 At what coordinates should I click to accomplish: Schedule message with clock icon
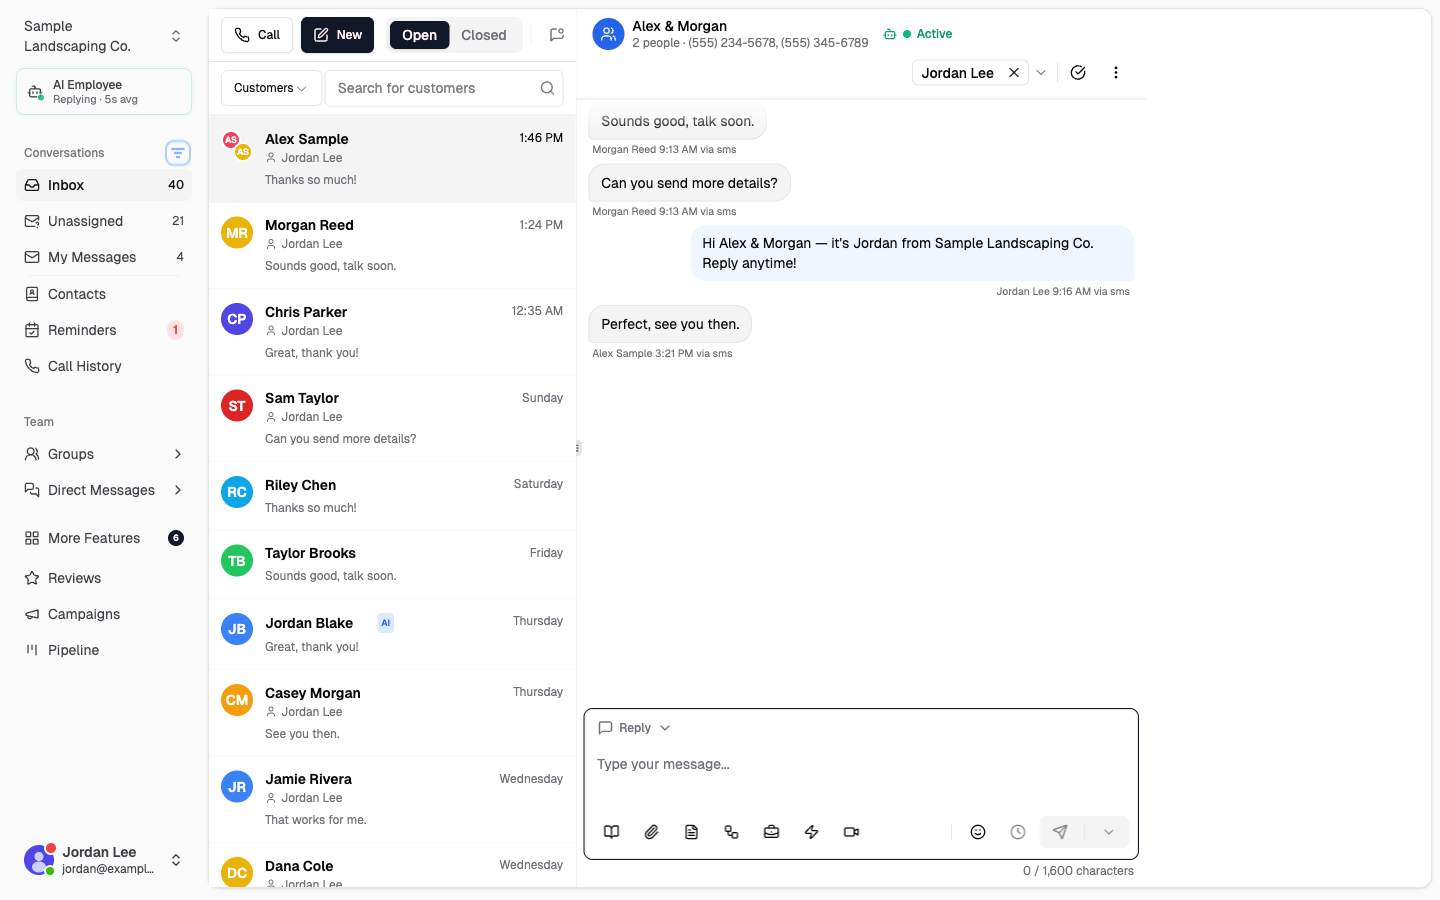pos(1018,832)
